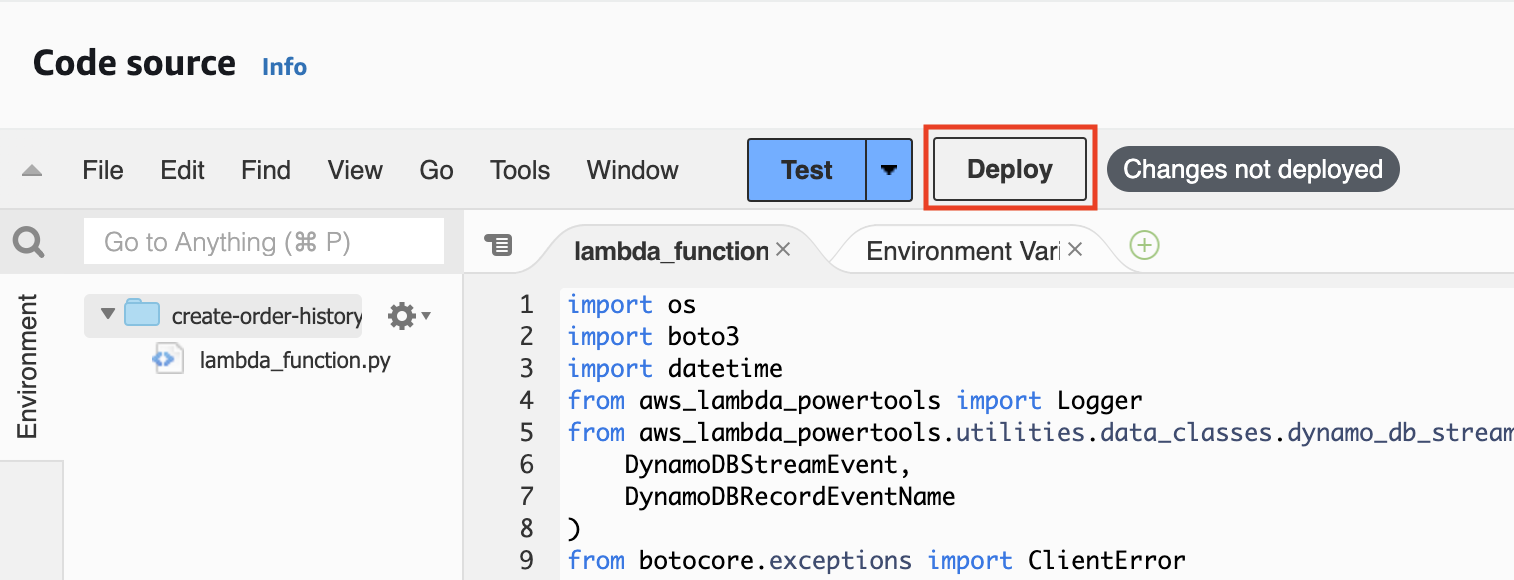Click the Changes not deployed badge

point(1253,170)
